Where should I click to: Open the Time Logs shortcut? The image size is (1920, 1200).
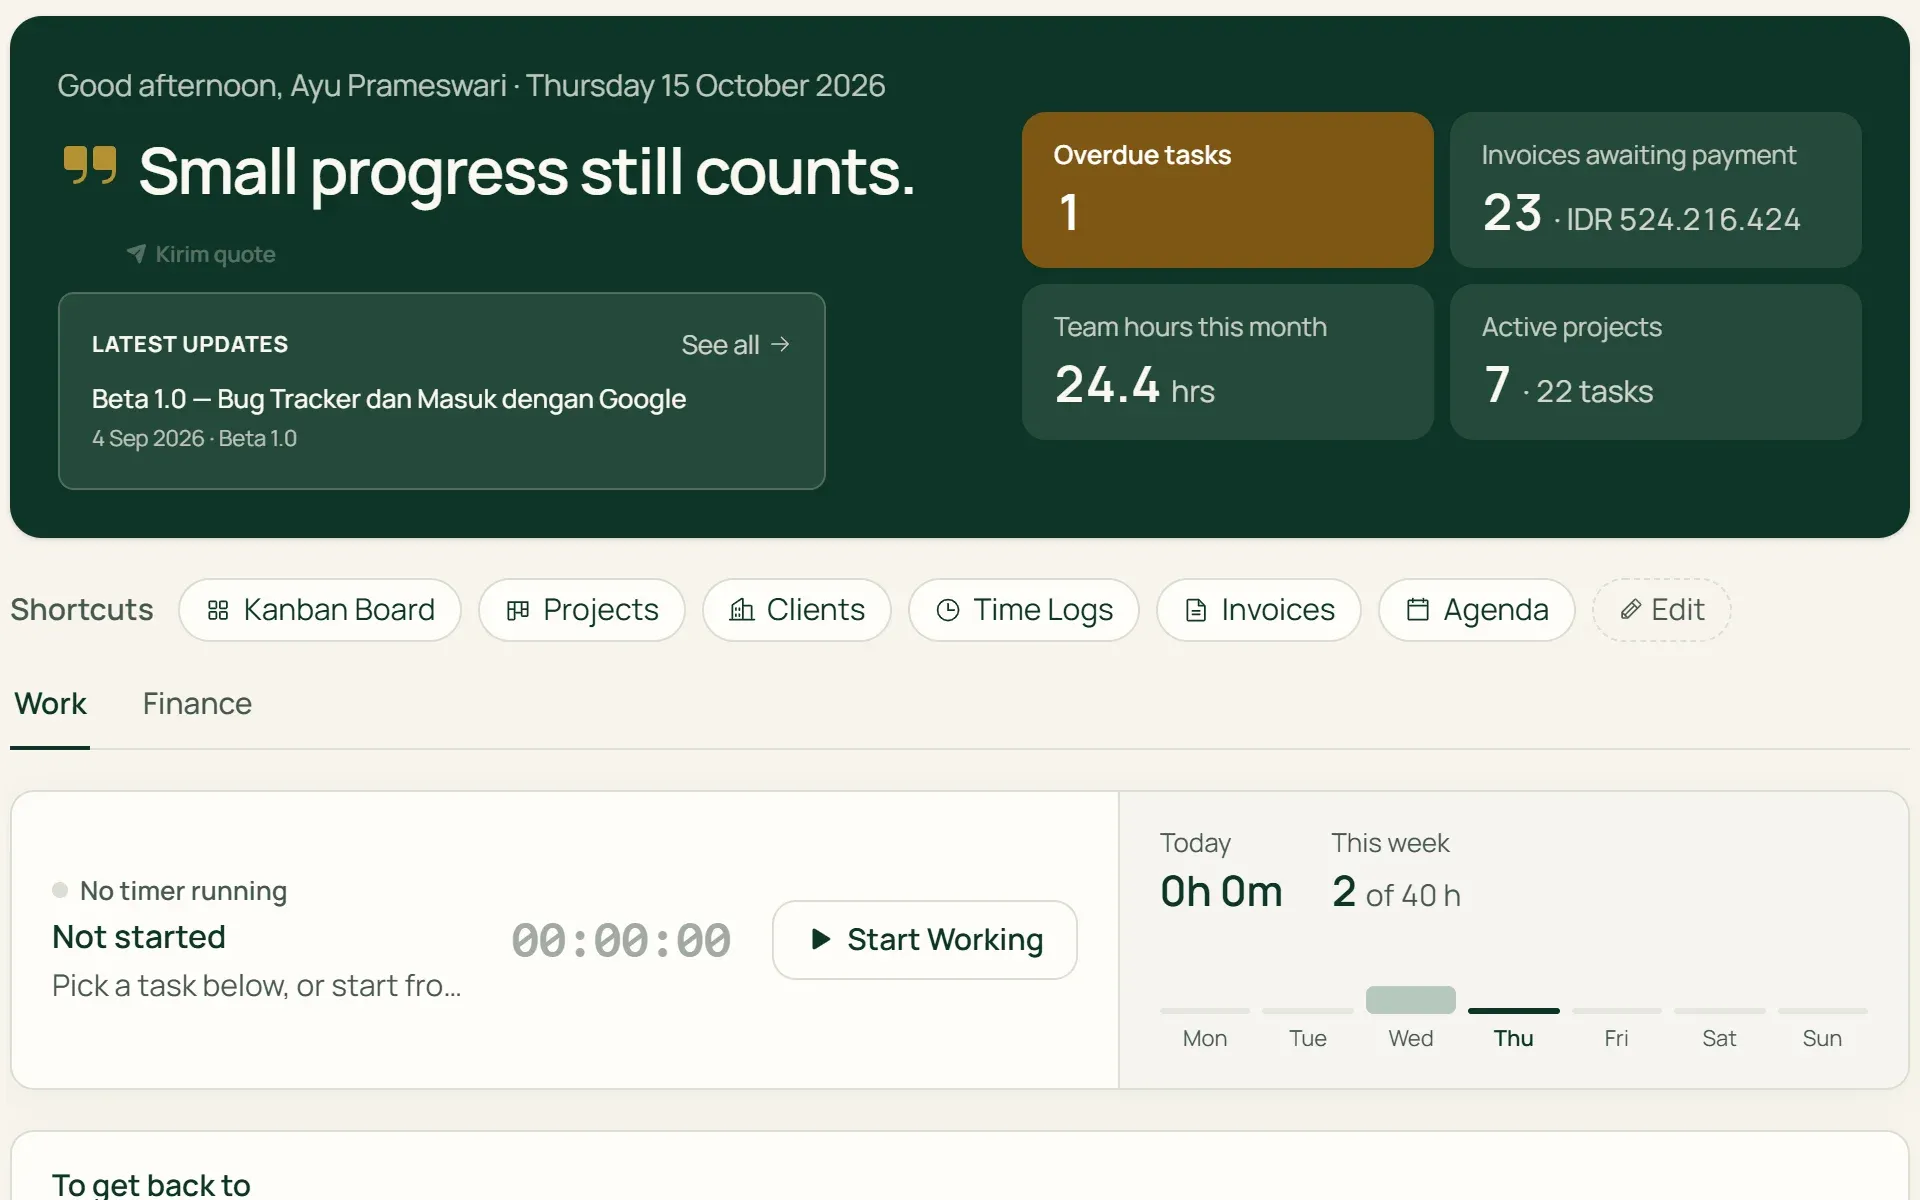pos(1024,610)
